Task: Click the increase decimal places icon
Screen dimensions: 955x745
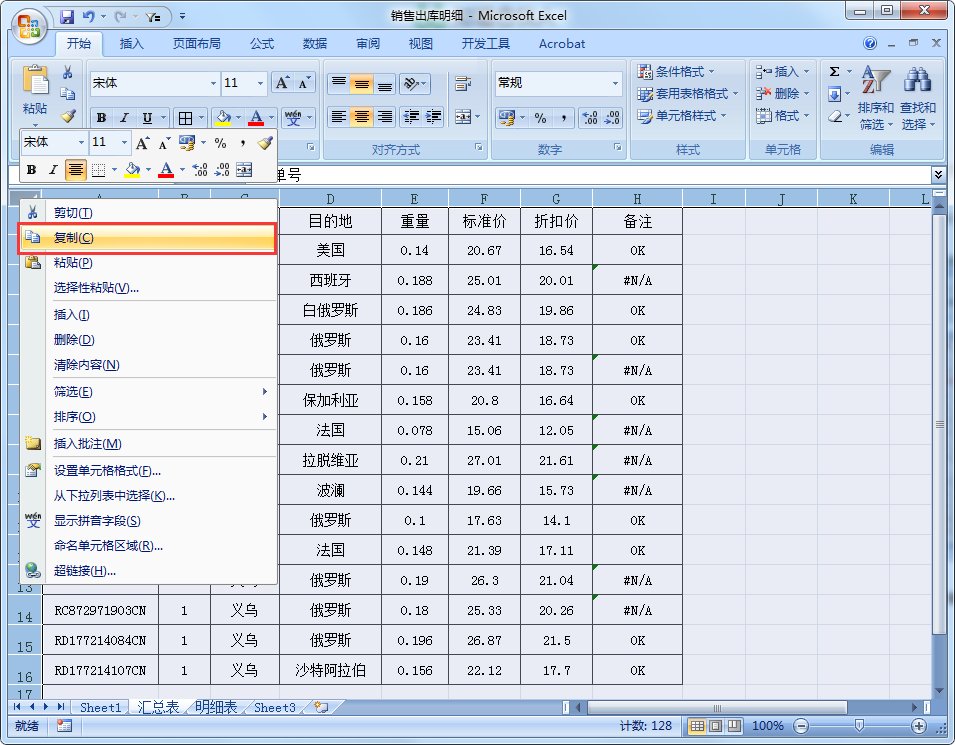Action: pos(590,117)
